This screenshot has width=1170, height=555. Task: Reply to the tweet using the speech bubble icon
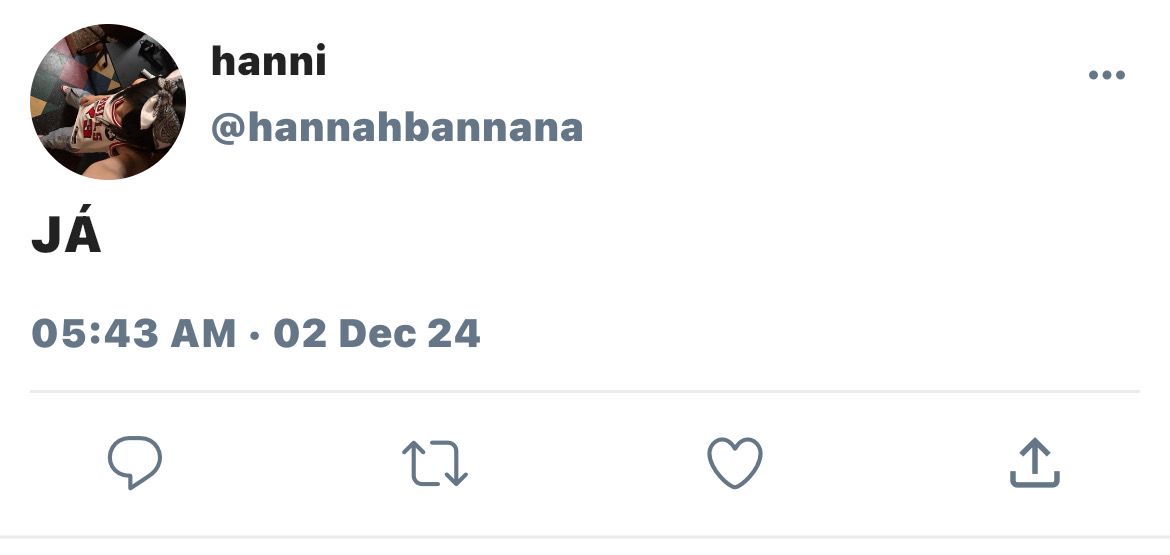pyautogui.click(x=135, y=462)
